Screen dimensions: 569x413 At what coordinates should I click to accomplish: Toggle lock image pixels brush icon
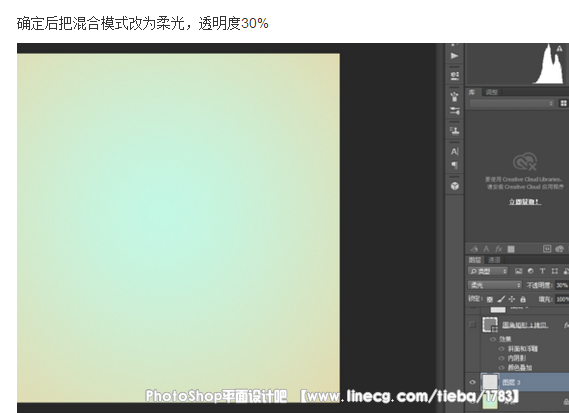point(501,299)
